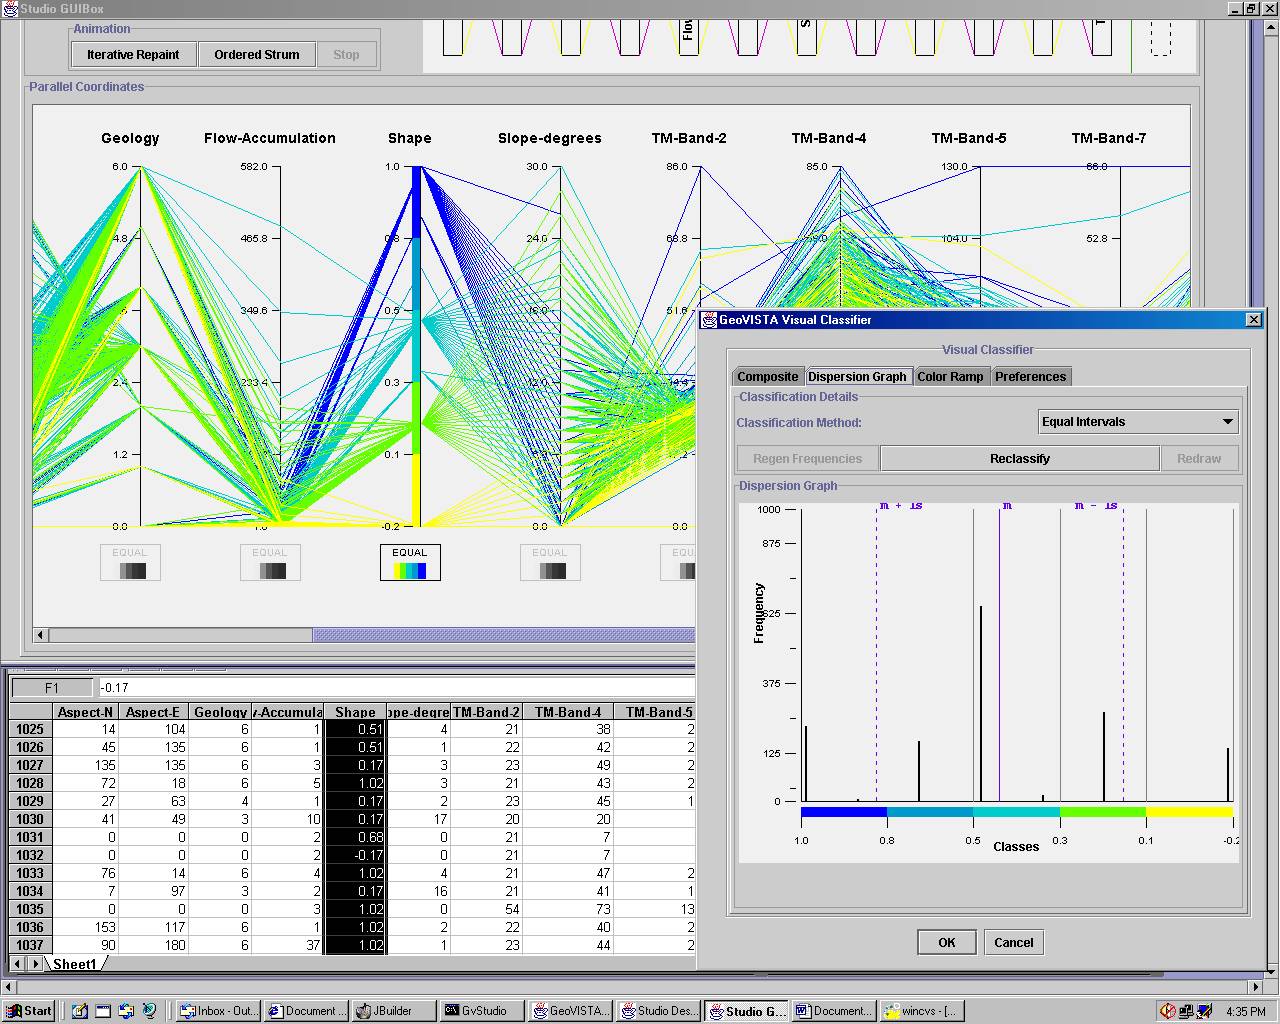Select the Shape column header in spreadsheet
The height and width of the screenshot is (1024, 1280).
355,712
